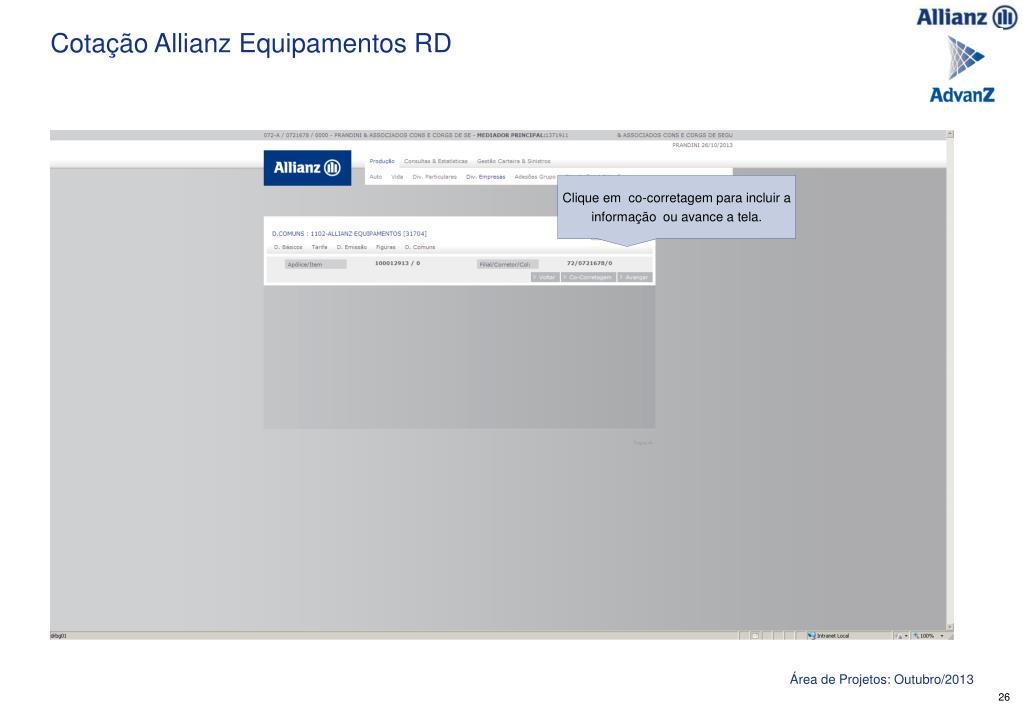Click the vertical scrollbar up arrow
The height and width of the screenshot is (708, 1023).
[x=950, y=134]
